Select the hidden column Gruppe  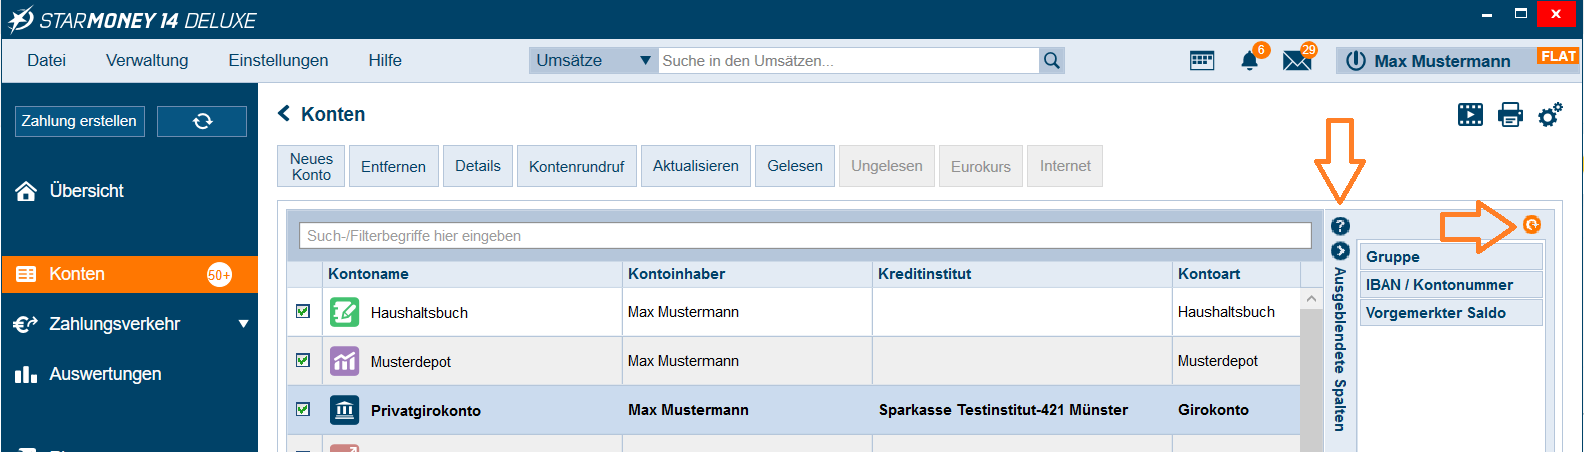point(1451,257)
